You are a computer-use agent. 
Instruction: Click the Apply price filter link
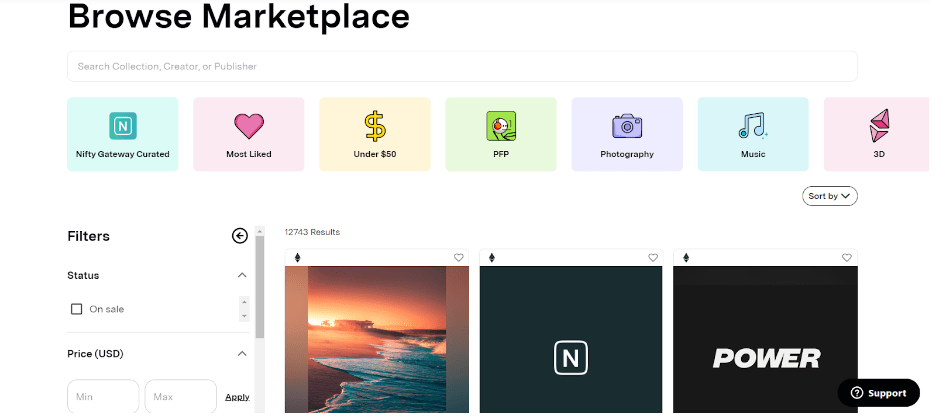click(x=237, y=397)
